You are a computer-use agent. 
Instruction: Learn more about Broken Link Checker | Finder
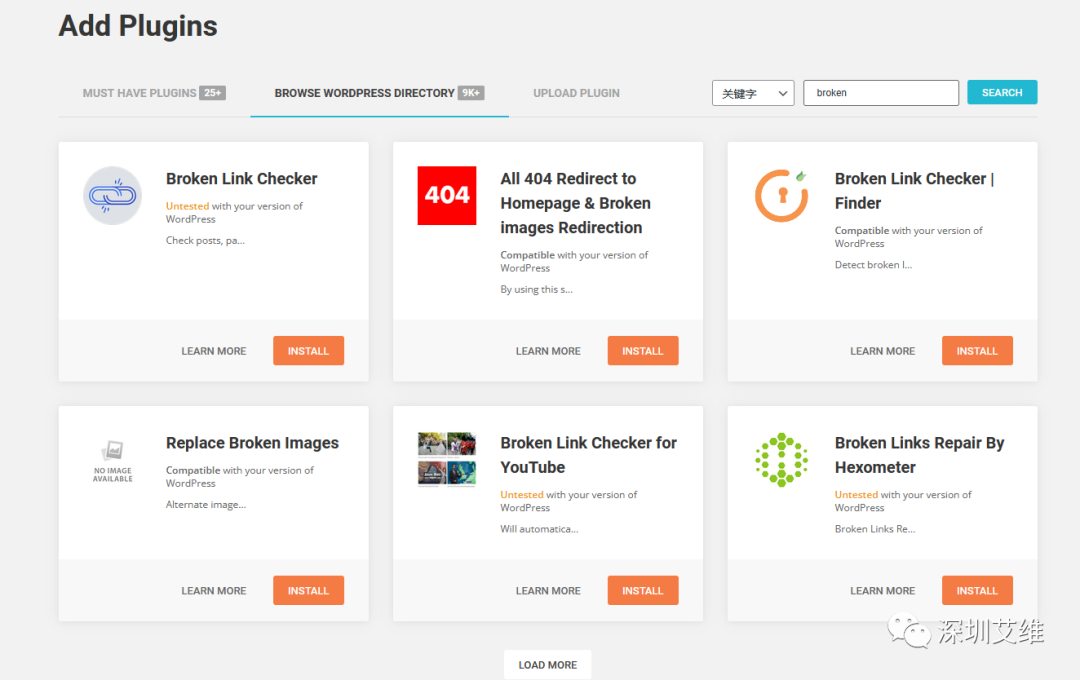pyautogui.click(x=882, y=351)
